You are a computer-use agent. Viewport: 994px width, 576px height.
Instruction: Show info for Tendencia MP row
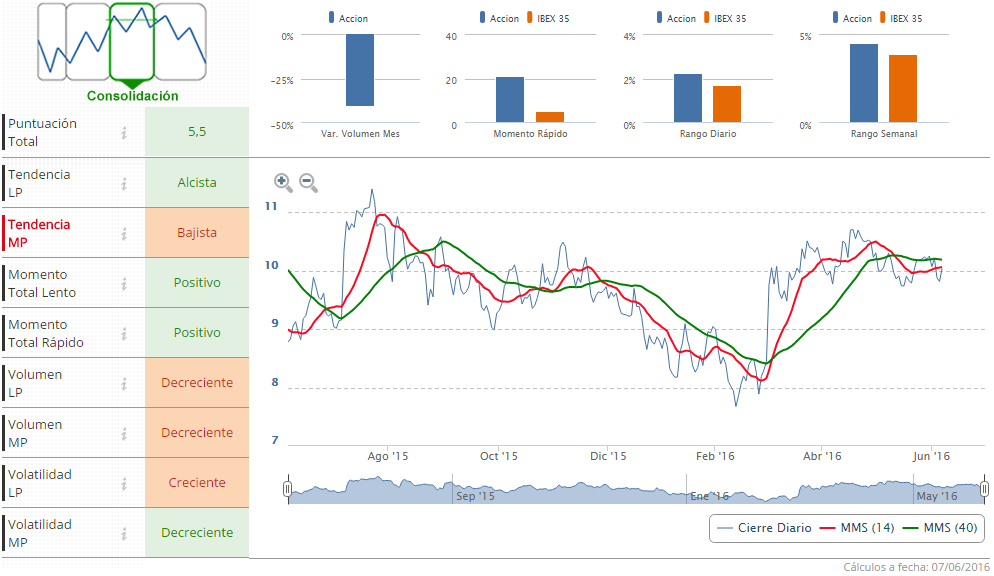(124, 233)
